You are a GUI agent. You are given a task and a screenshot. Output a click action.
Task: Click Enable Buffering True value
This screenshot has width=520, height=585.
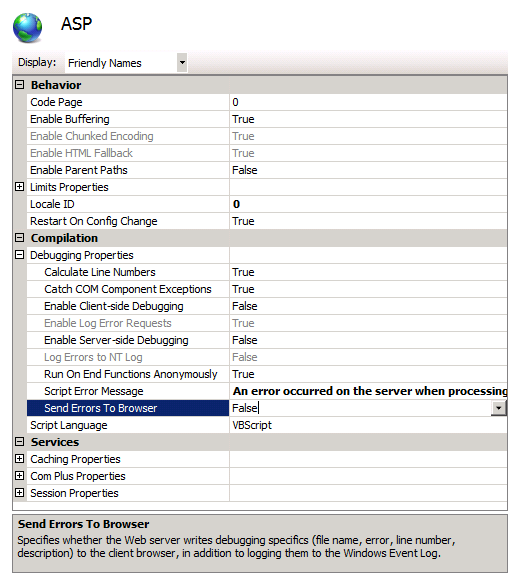click(368, 119)
